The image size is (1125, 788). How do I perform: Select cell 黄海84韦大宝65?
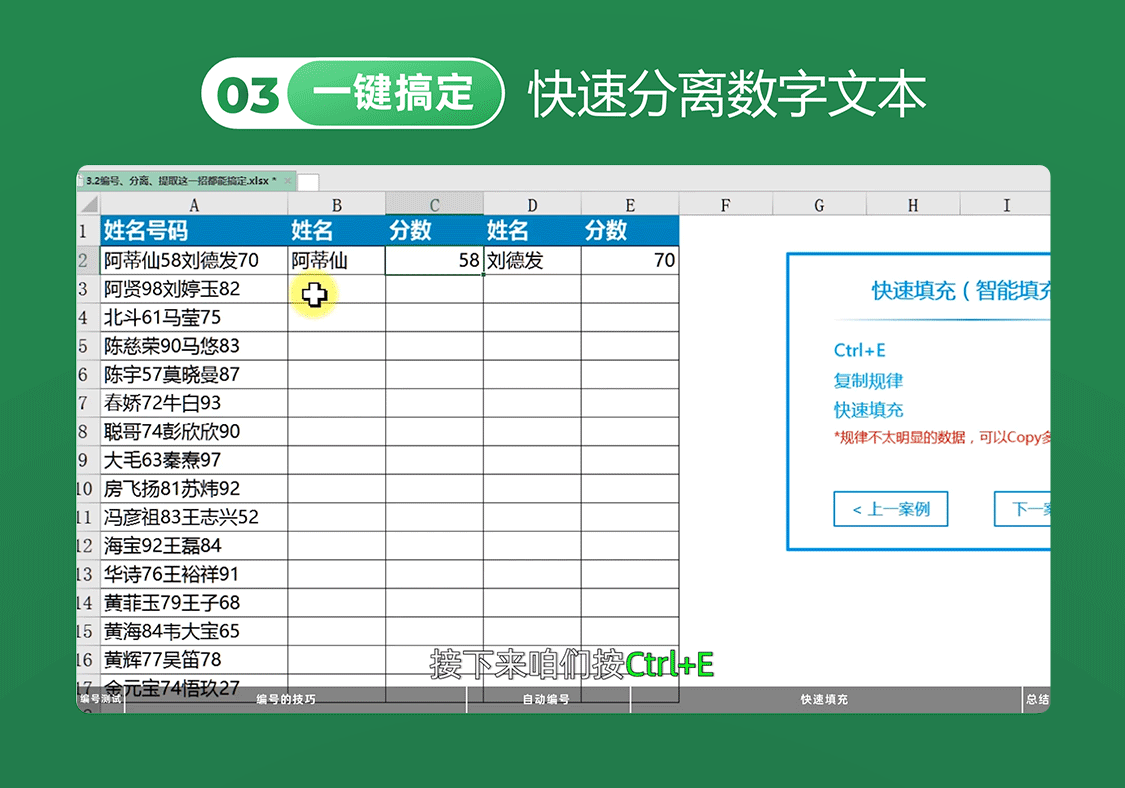point(194,631)
